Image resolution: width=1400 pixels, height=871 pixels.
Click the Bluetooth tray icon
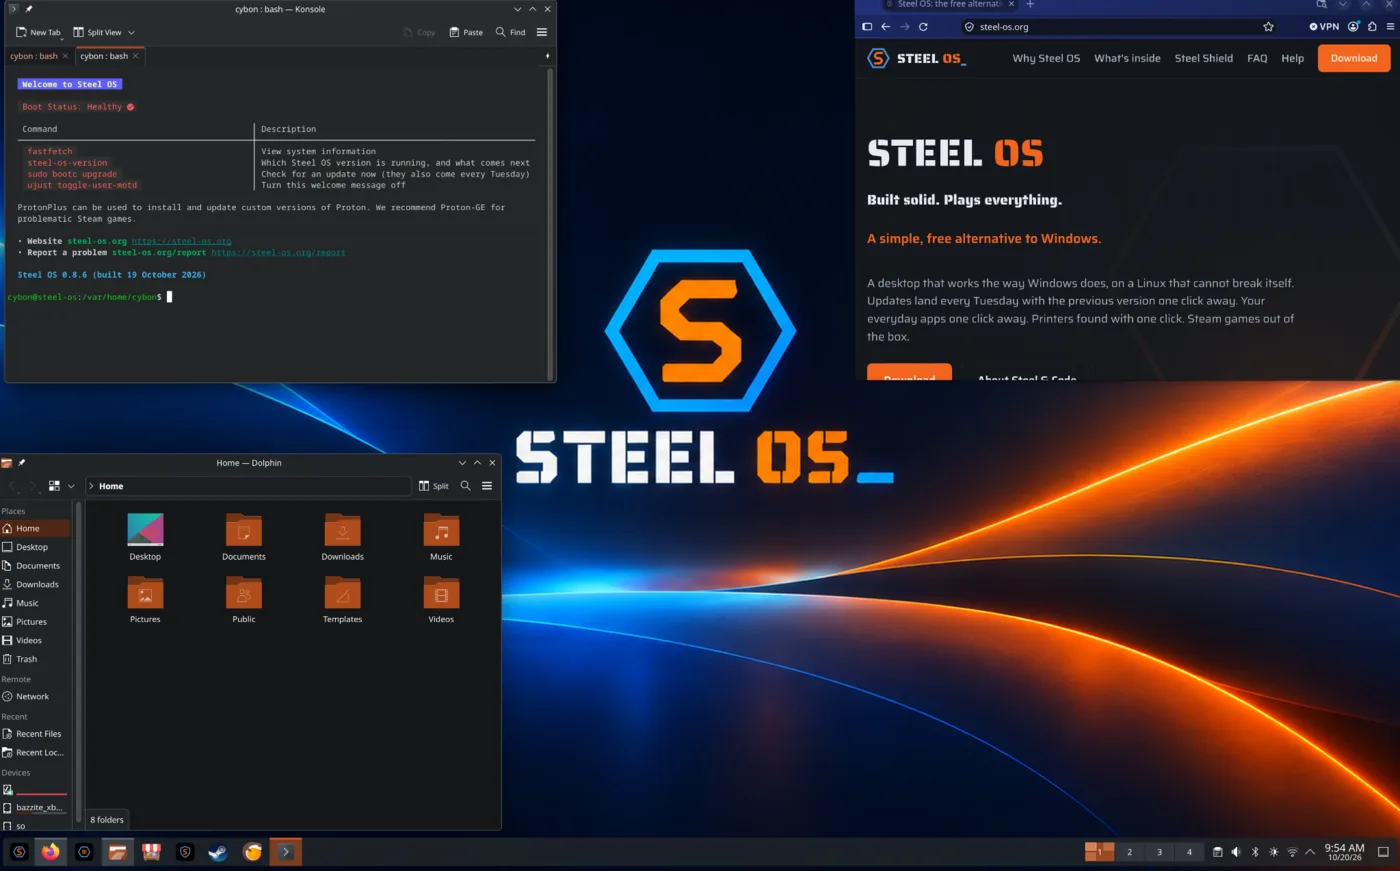(x=1255, y=852)
